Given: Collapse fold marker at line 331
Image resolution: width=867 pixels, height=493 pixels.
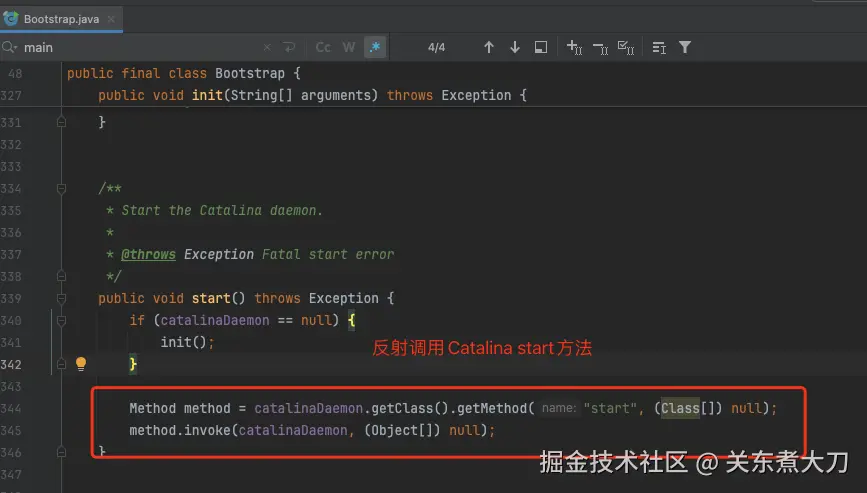Looking at the screenshot, I should coord(61,122).
